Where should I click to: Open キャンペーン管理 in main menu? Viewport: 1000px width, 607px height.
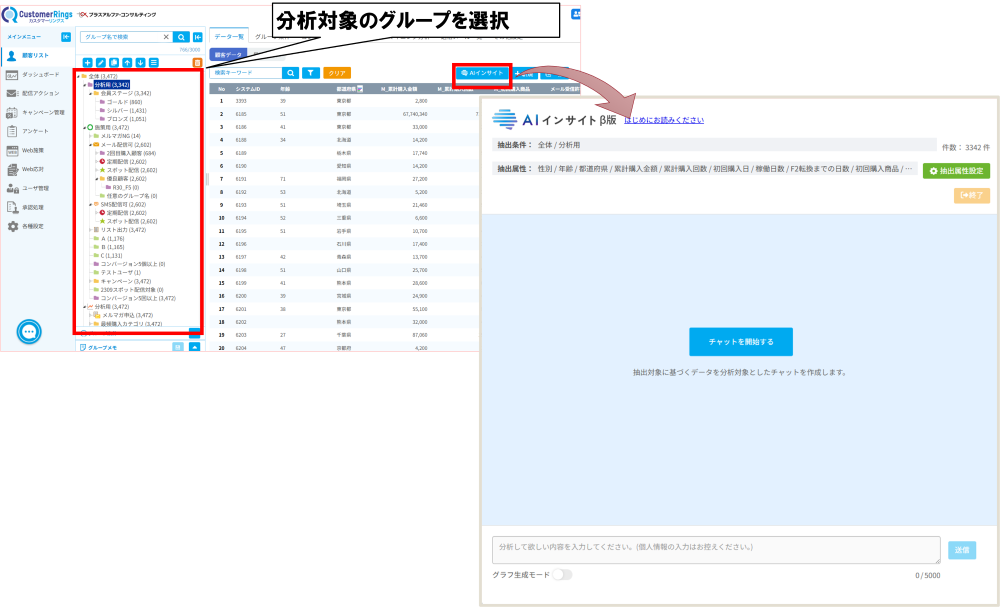(x=37, y=113)
